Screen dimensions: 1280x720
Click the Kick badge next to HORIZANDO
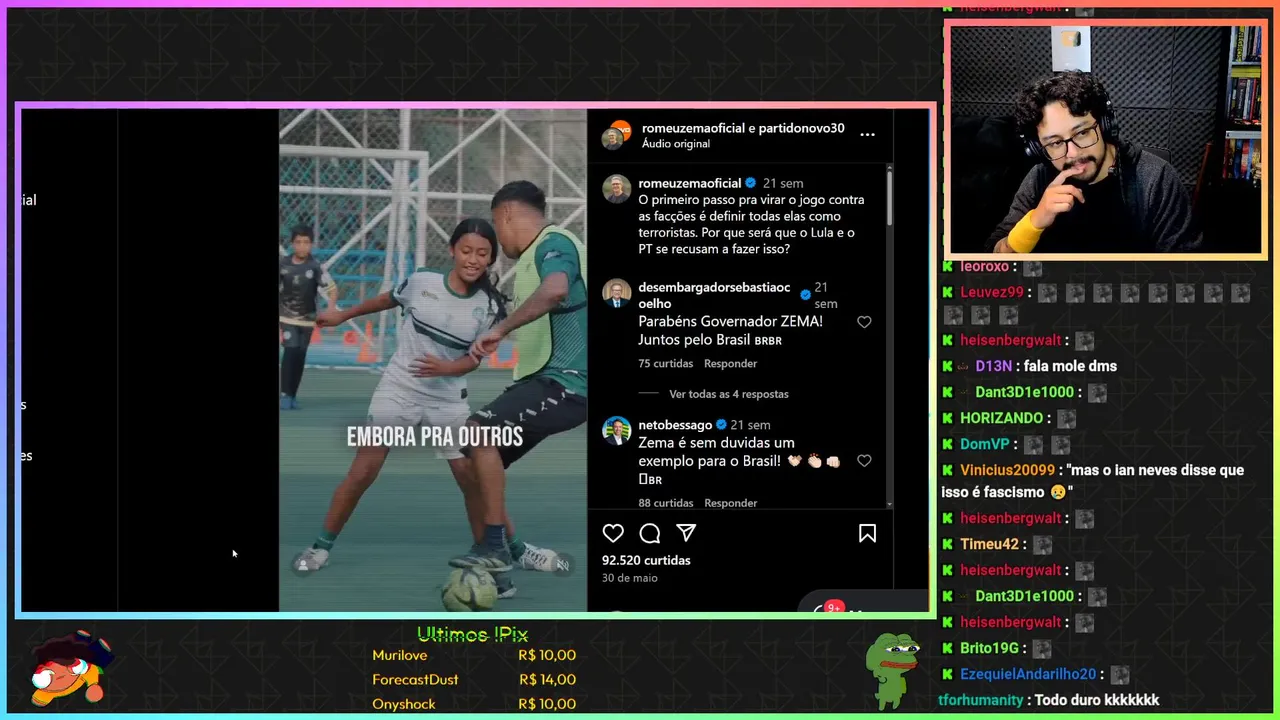947,418
